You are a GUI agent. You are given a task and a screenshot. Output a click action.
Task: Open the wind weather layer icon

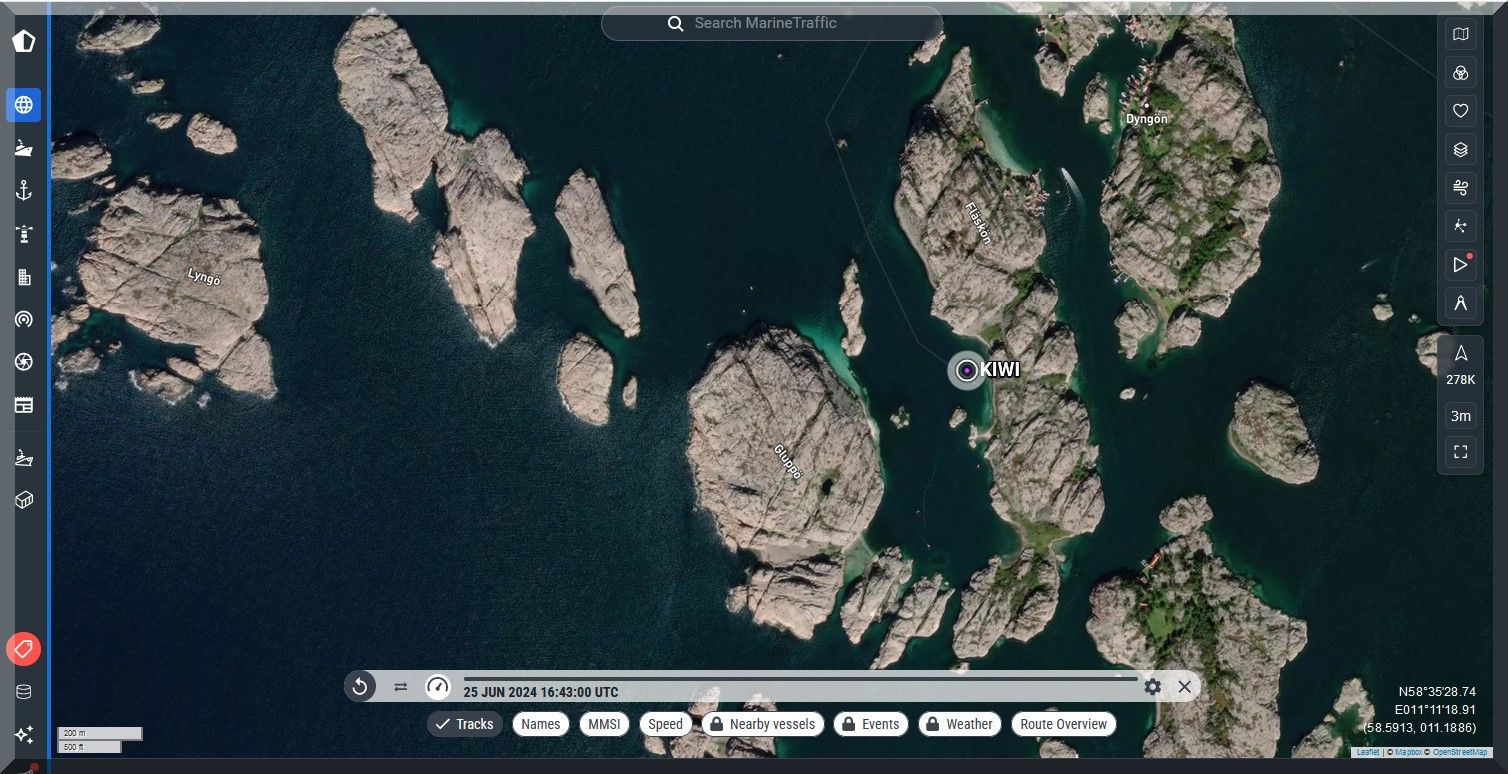pyautogui.click(x=1460, y=188)
